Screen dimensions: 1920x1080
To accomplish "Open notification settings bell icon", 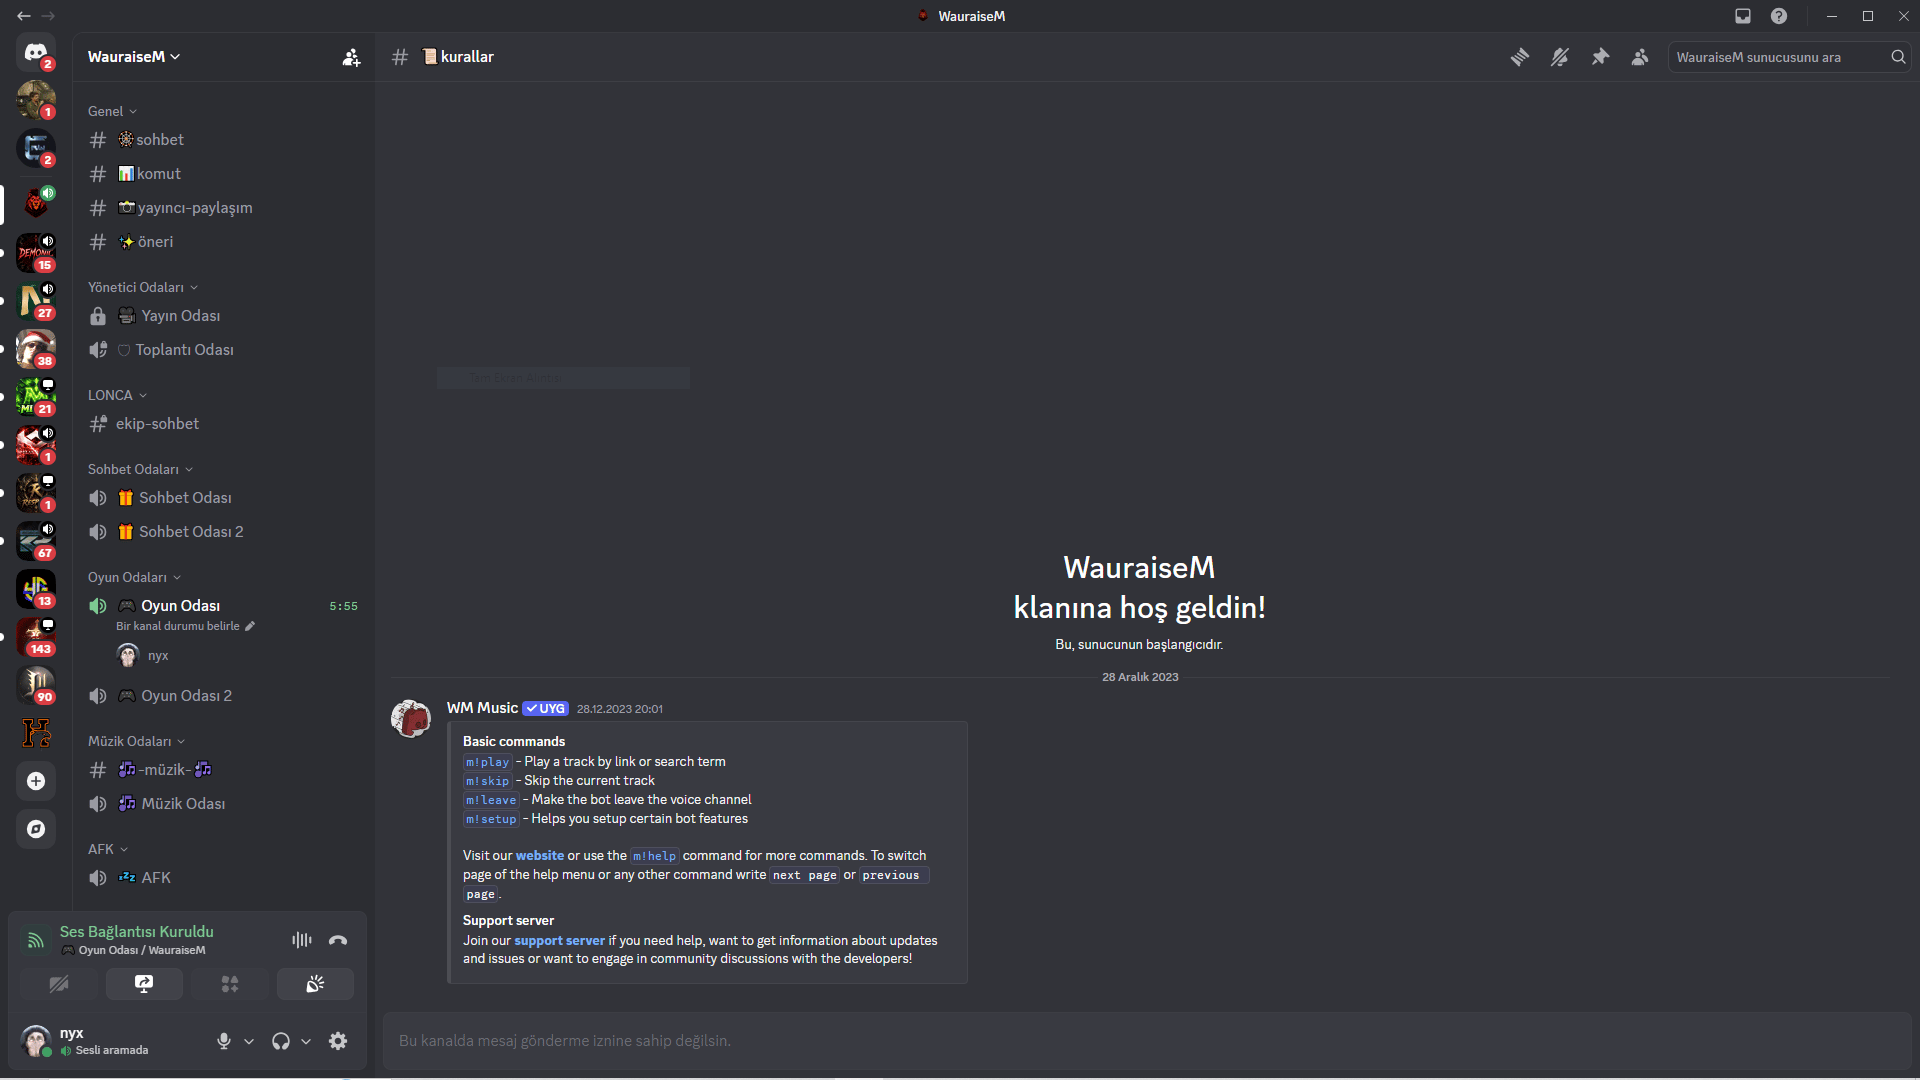I will tap(1560, 57).
